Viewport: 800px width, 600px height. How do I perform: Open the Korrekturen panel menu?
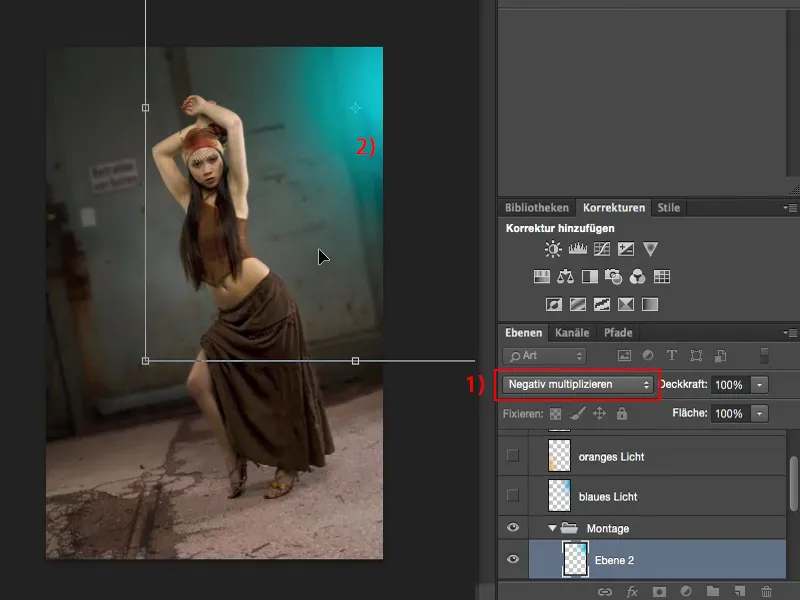tap(790, 208)
